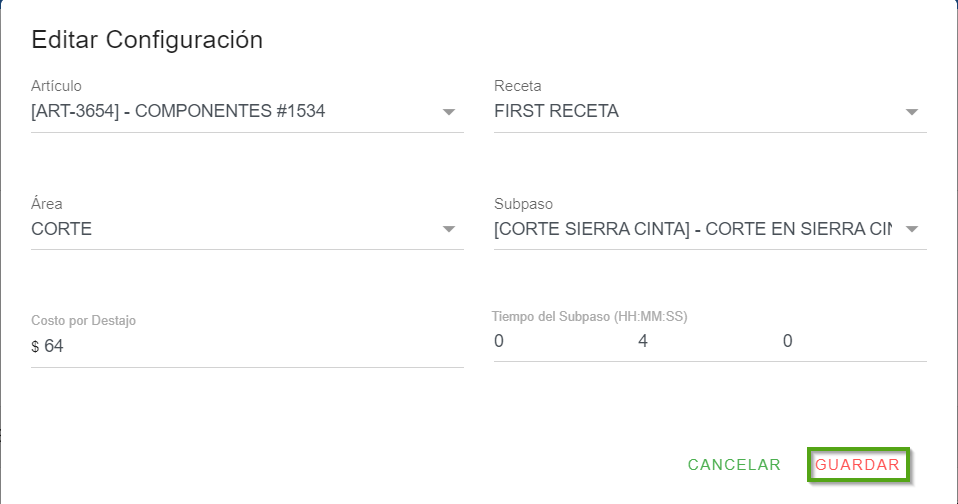
Task: Open the Área dropdown arrow
Action: point(449,230)
